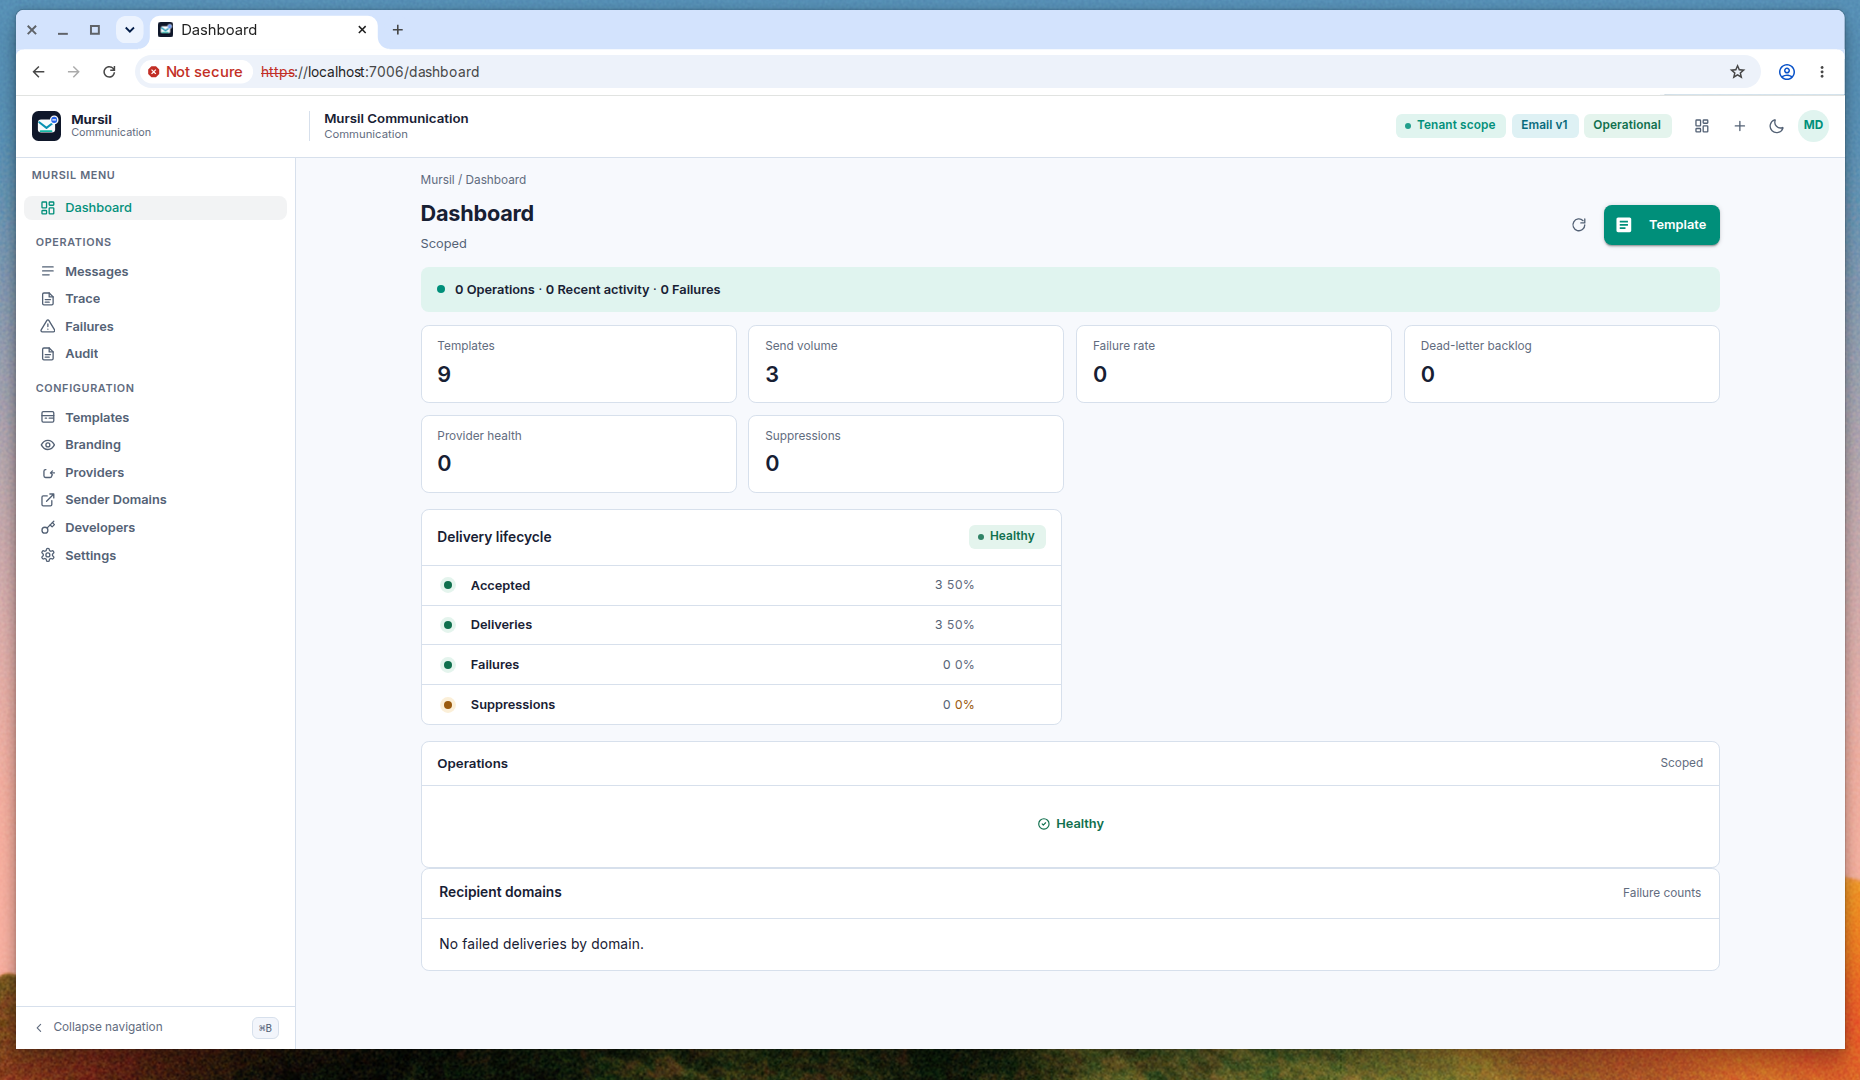Open Trace in the sidebar
This screenshot has height=1080, width=1860.
point(155,299)
